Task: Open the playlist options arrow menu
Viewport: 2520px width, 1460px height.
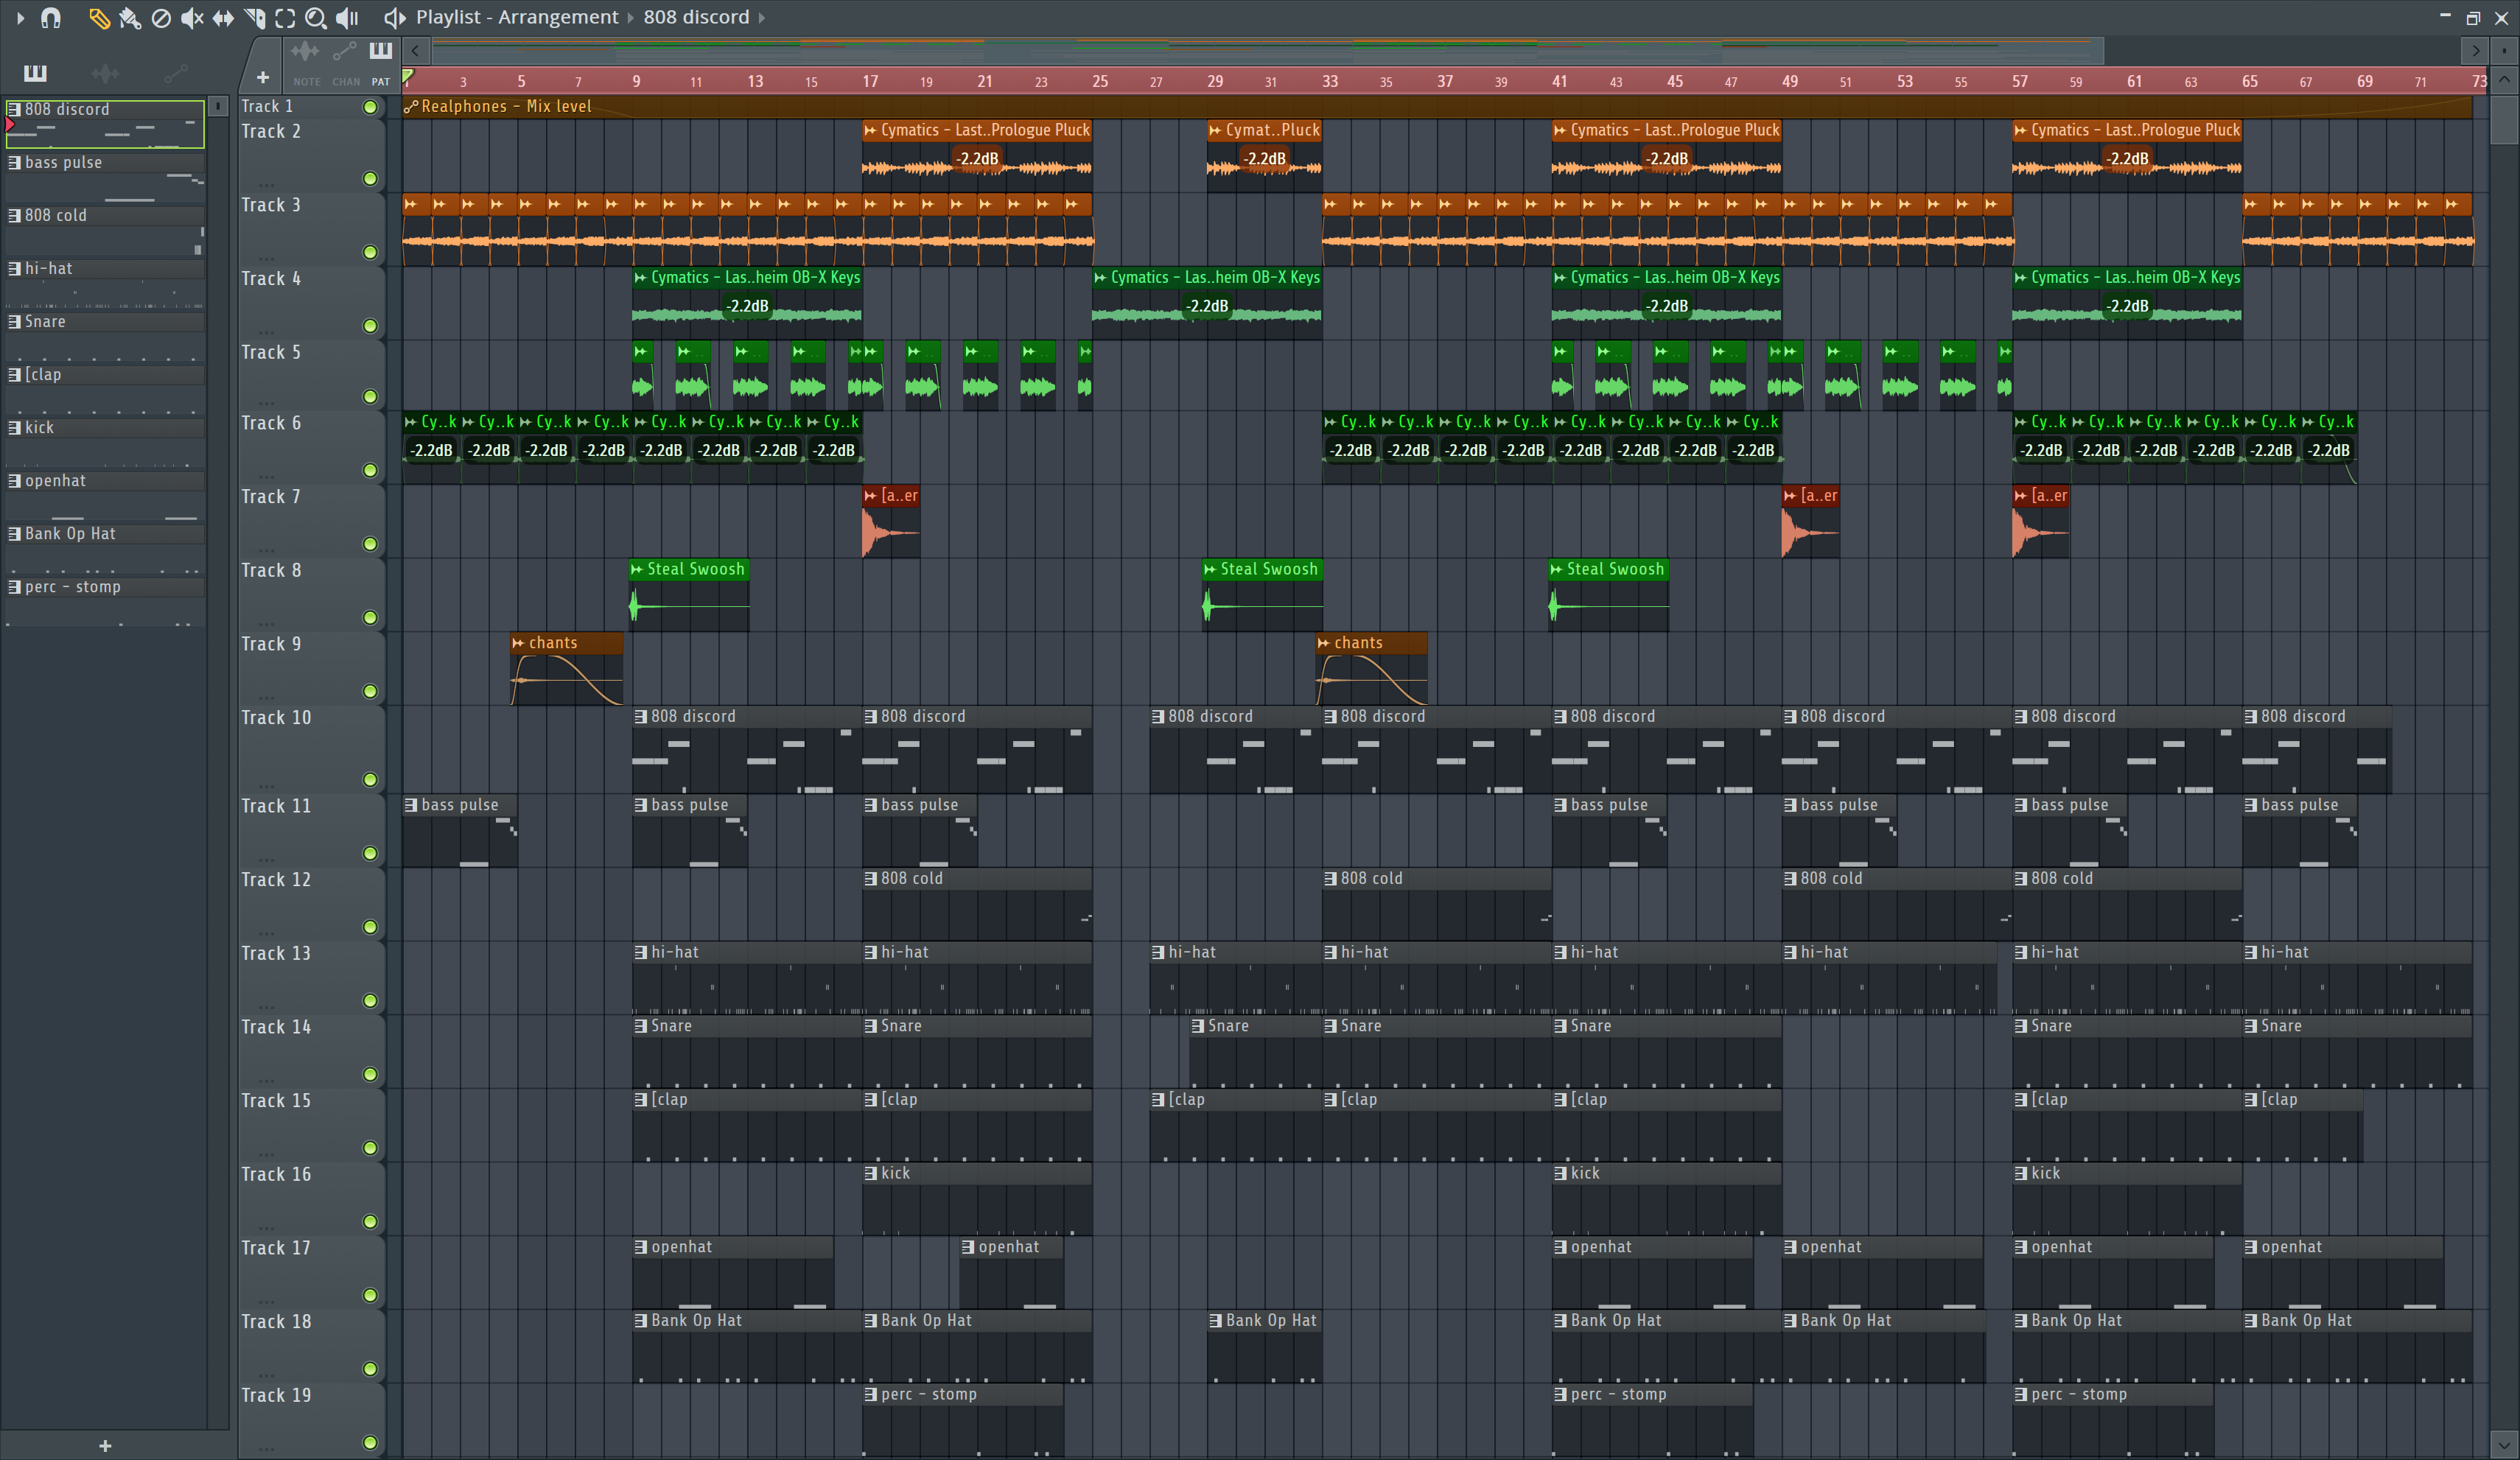Action: (x=20, y=17)
